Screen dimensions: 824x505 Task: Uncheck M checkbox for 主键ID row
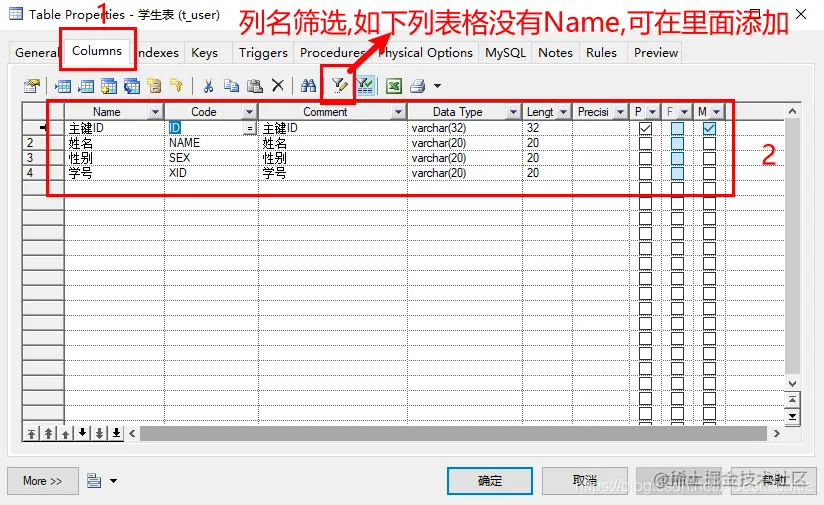pos(709,128)
